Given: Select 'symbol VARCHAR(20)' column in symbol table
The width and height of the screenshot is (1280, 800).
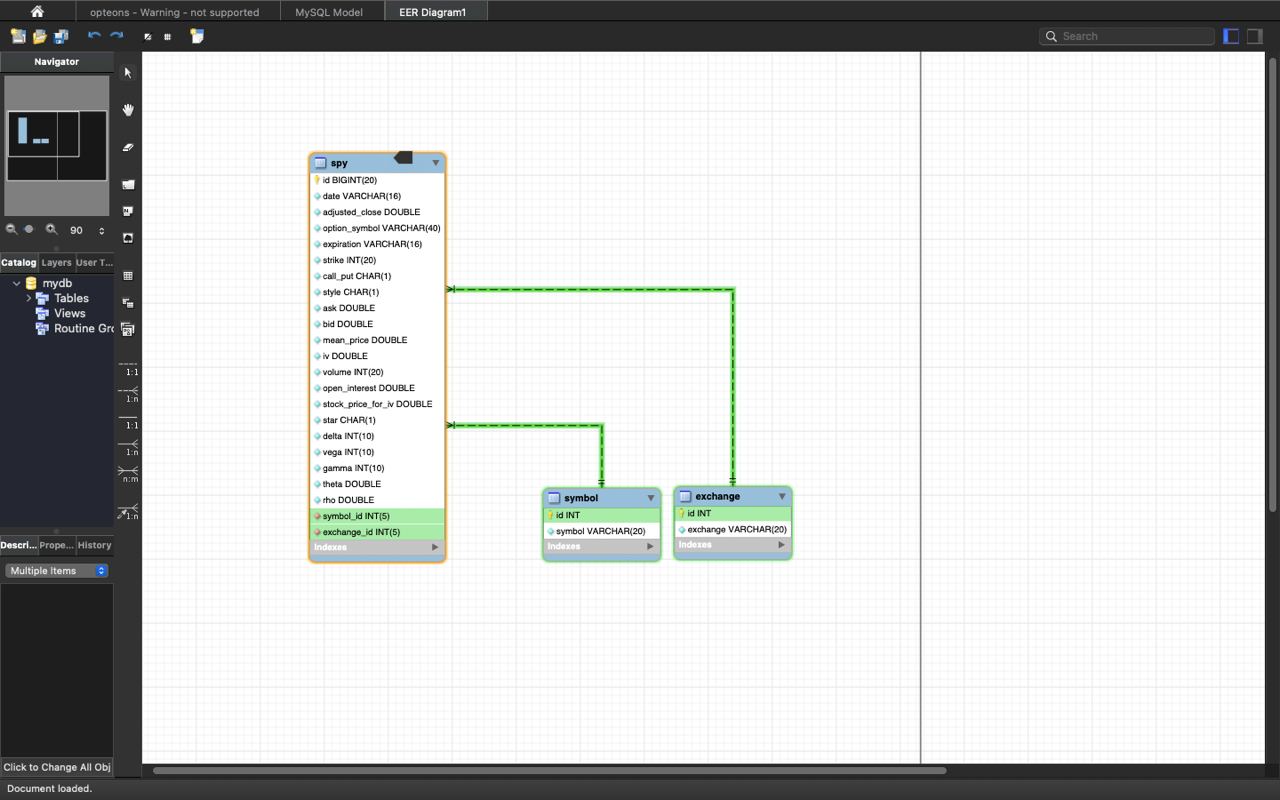Looking at the screenshot, I should coord(601,531).
